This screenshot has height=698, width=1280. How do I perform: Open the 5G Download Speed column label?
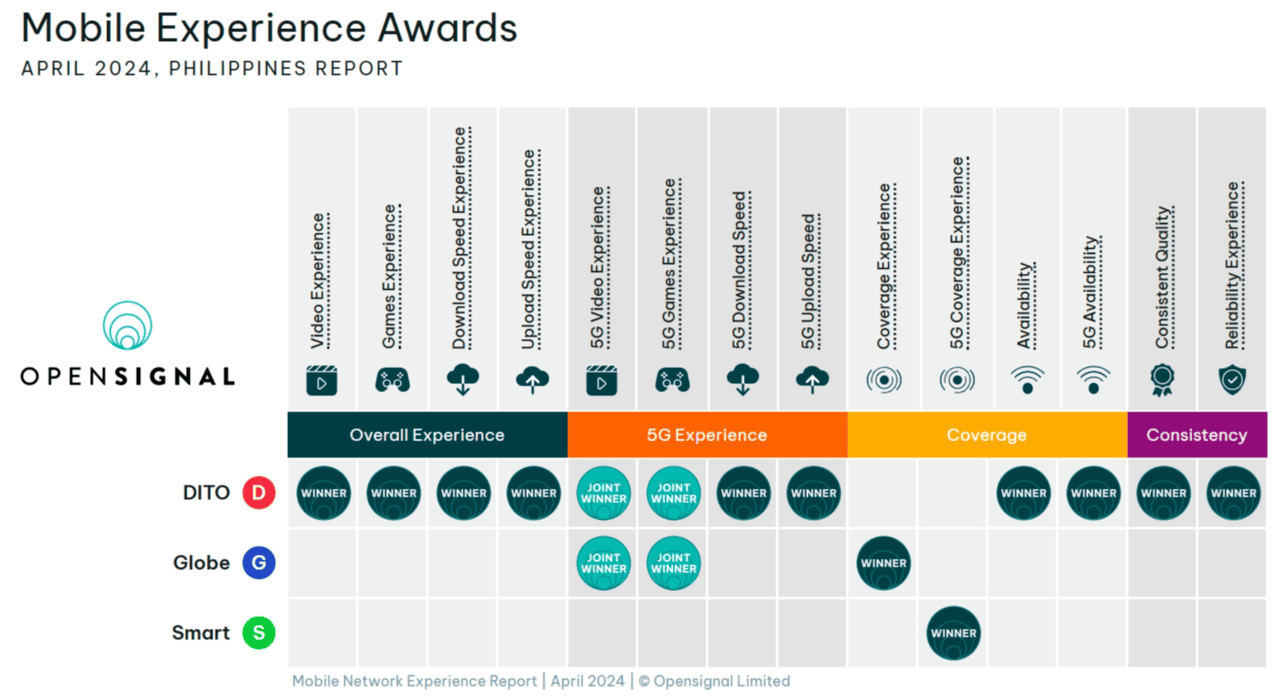tap(740, 270)
